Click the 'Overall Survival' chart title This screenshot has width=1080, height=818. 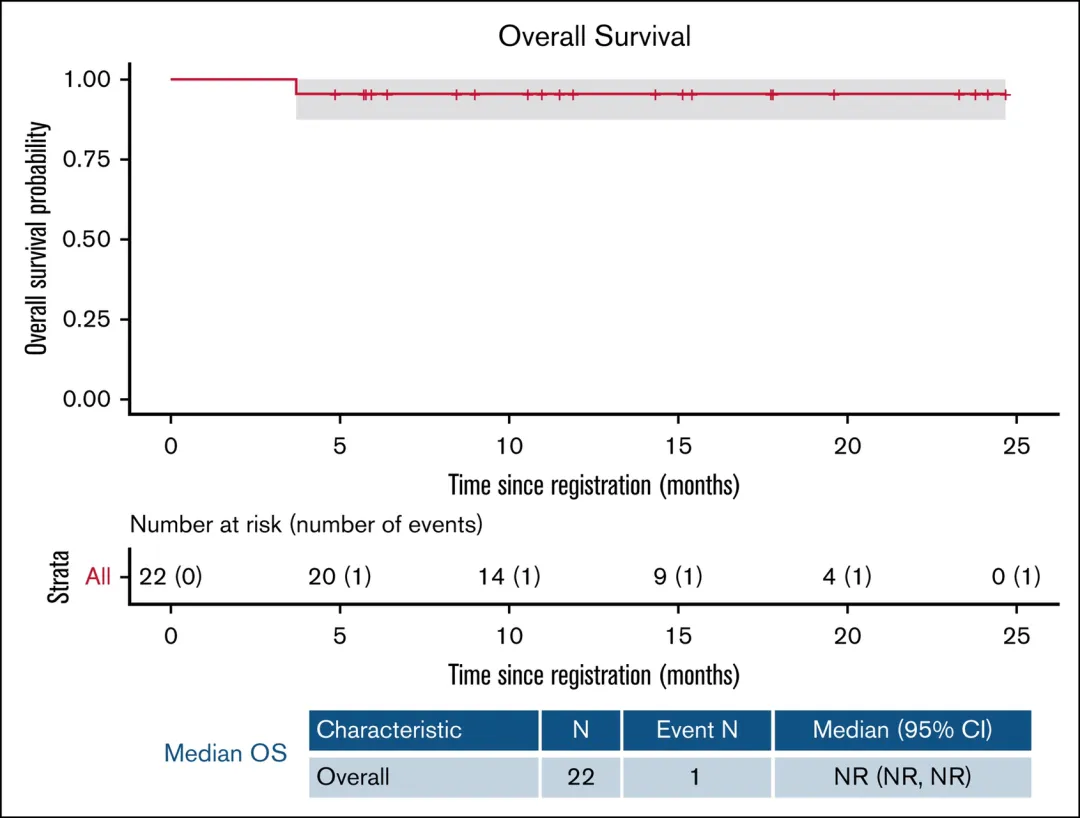[x=595, y=38]
